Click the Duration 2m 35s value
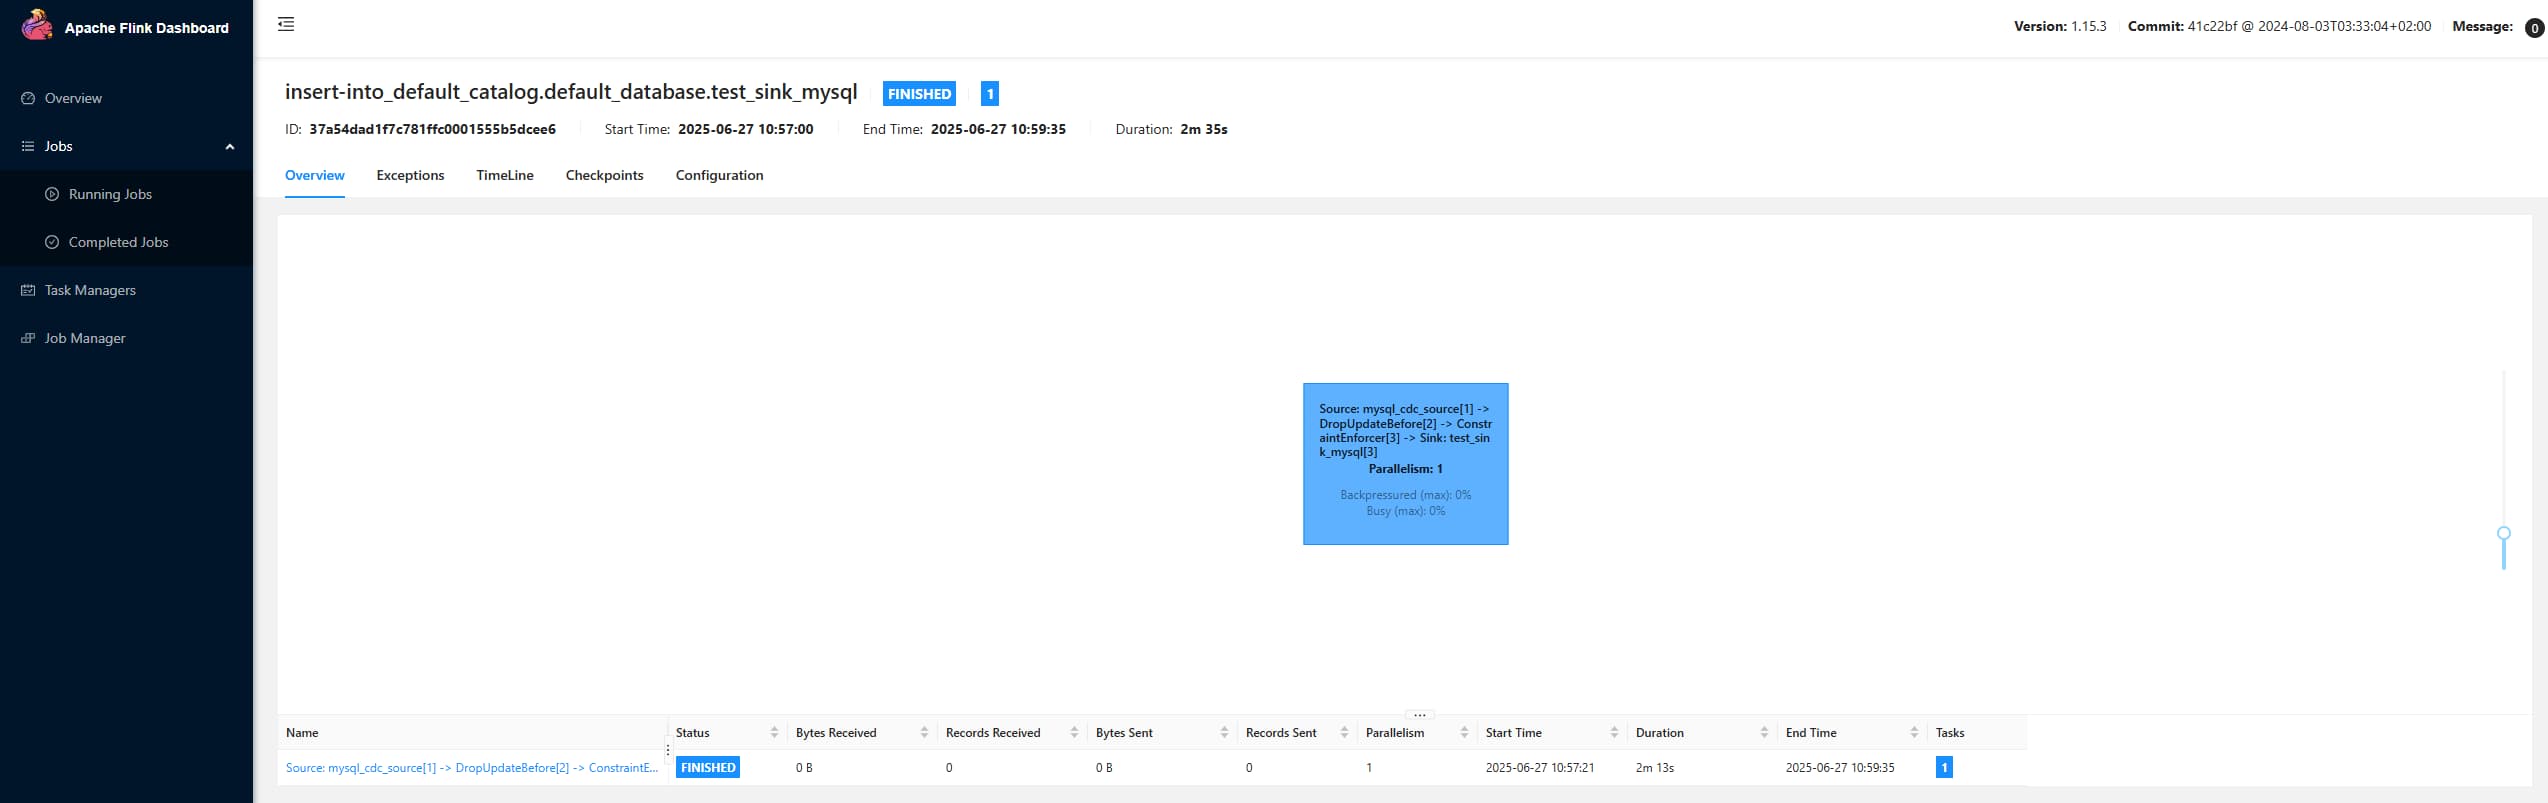Image resolution: width=2548 pixels, height=803 pixels. pyautogui.click(x=1204, y=129)
